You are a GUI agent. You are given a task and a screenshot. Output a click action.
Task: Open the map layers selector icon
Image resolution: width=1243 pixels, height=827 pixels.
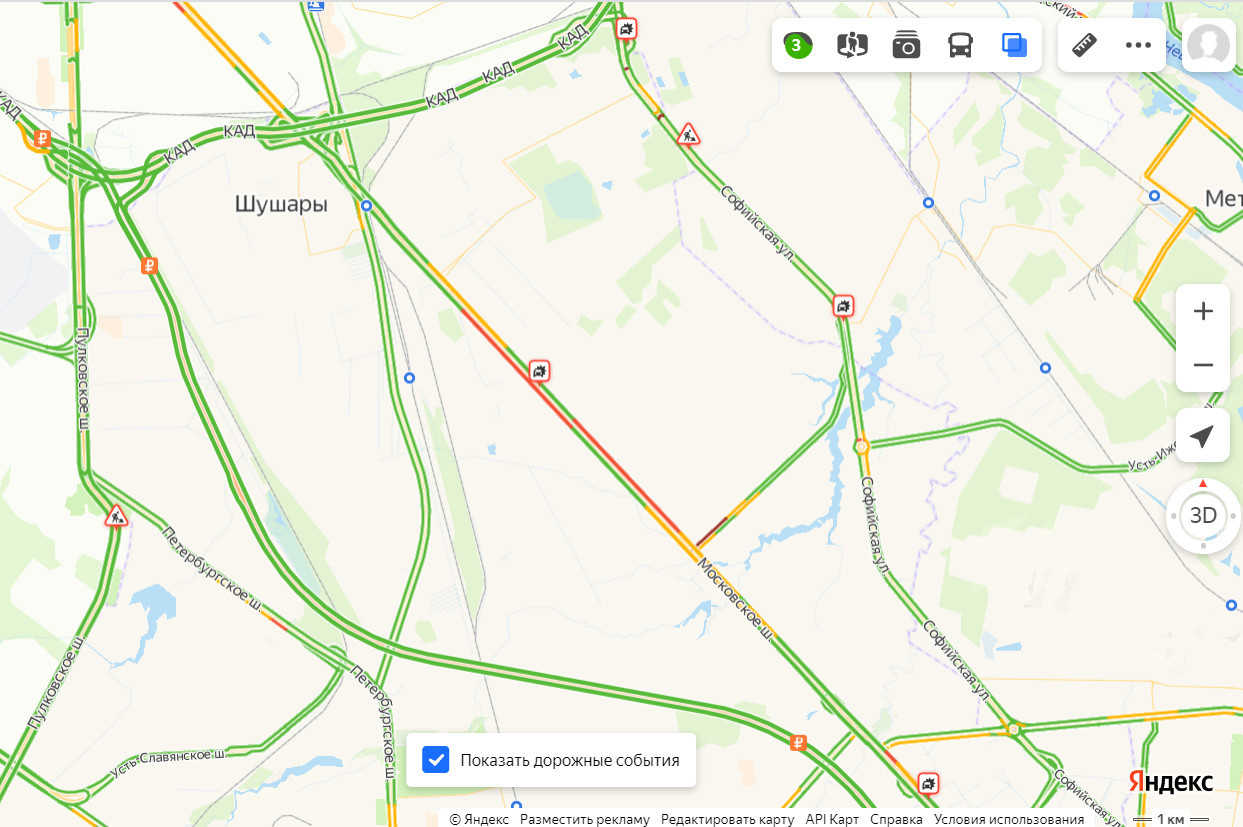1014,45
